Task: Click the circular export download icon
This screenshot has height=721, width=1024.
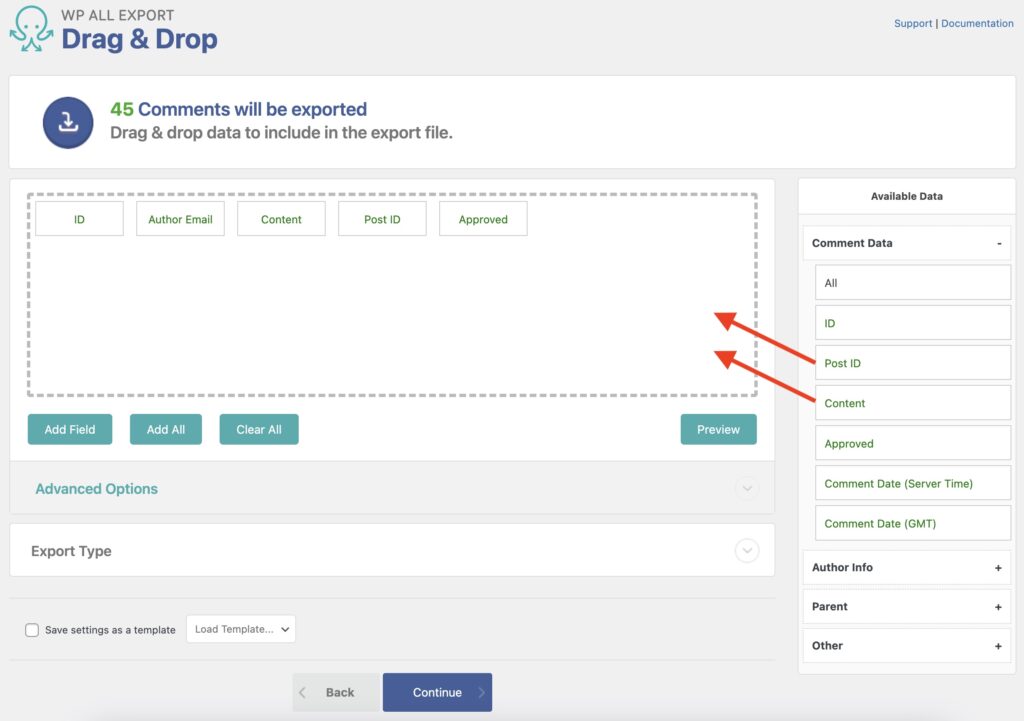Action: point(68,121)
